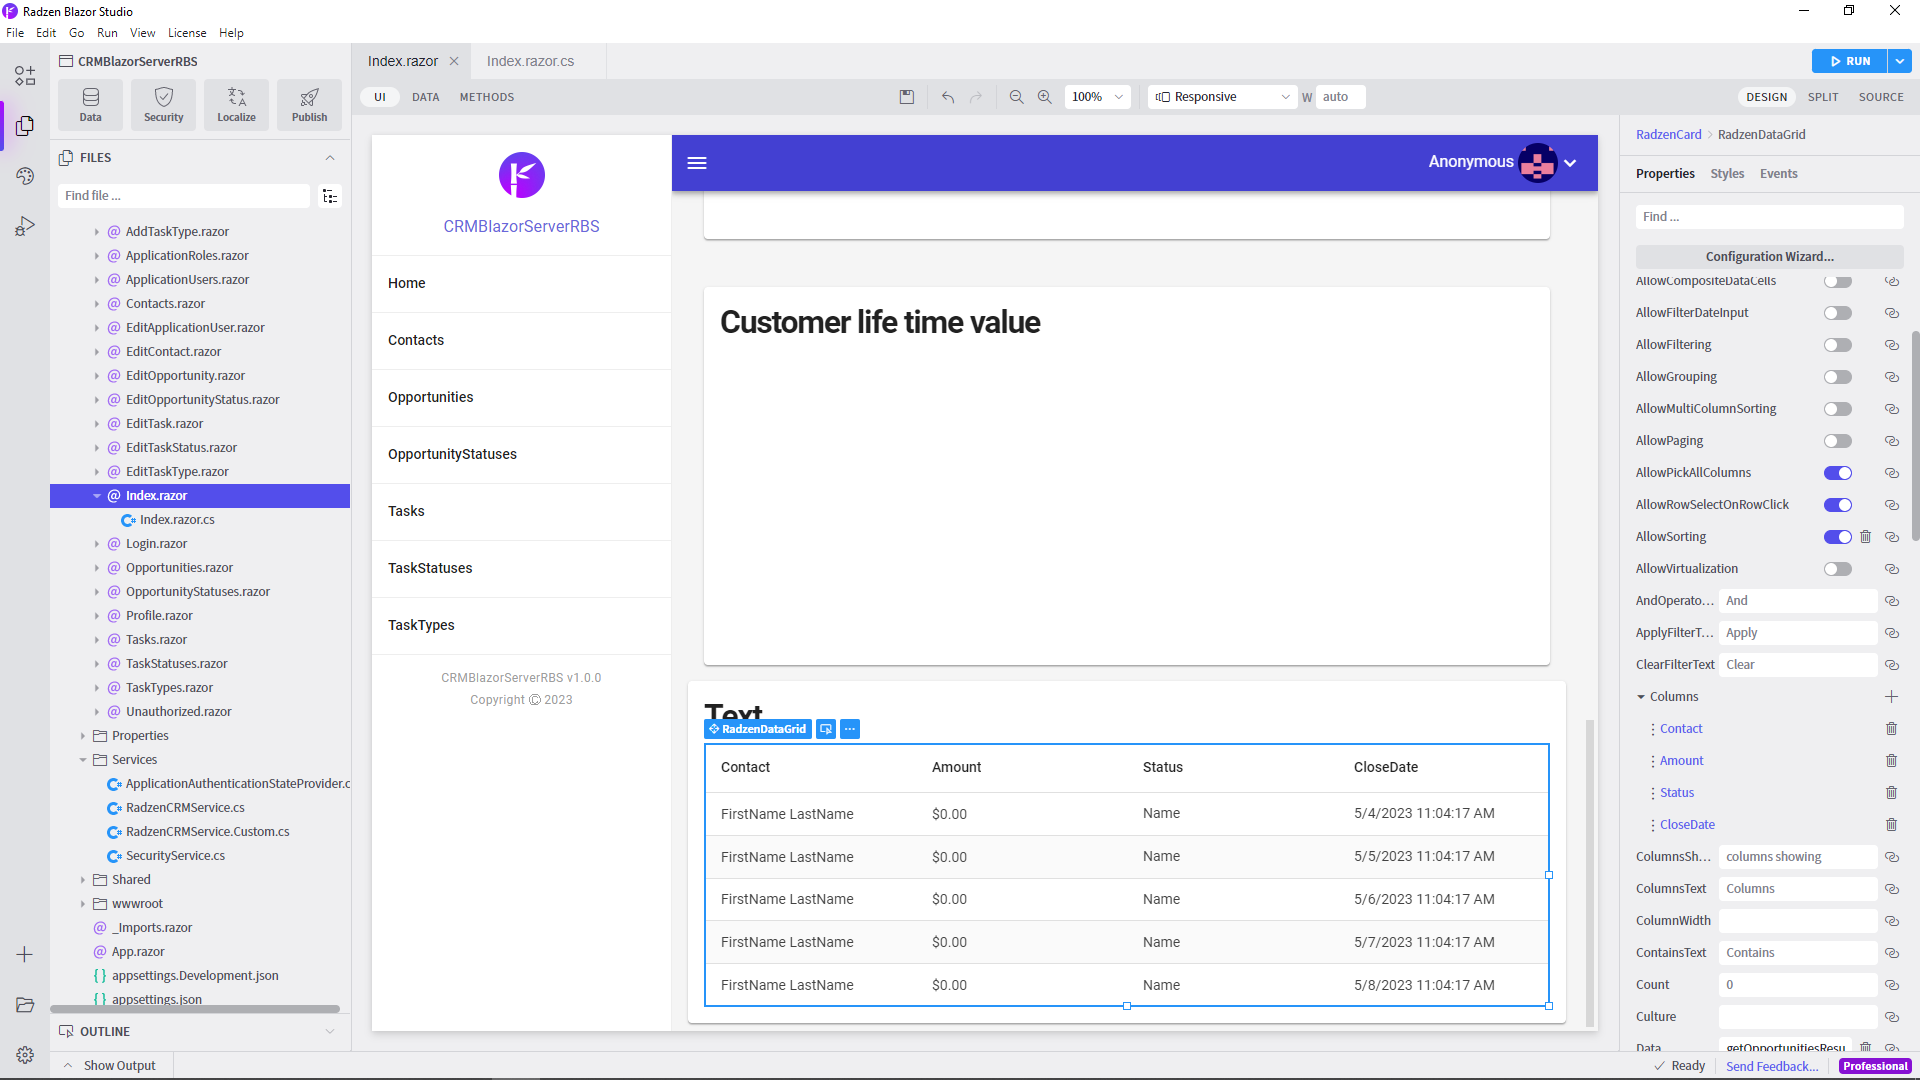This screenshot has height=1080, width=1920.
Task: Open the toolbox icon in left sidebar
Action: click(x=25, y=75)
